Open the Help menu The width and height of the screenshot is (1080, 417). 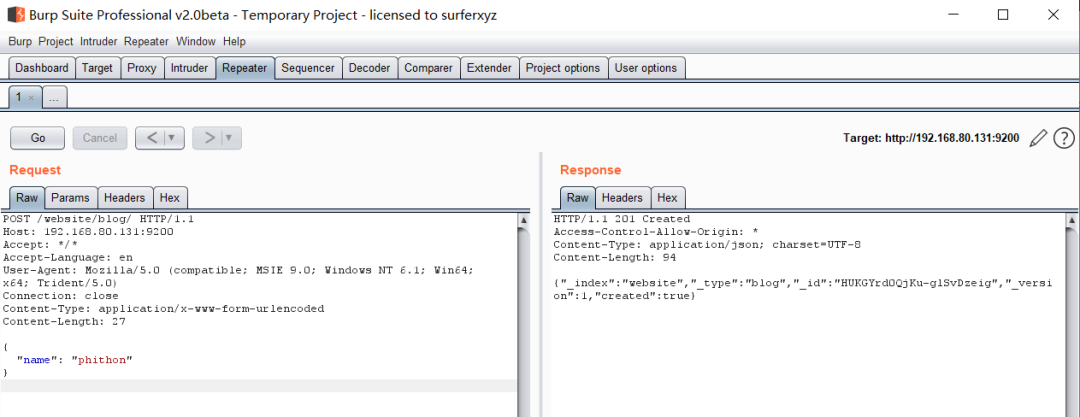(x=234, y=41)
